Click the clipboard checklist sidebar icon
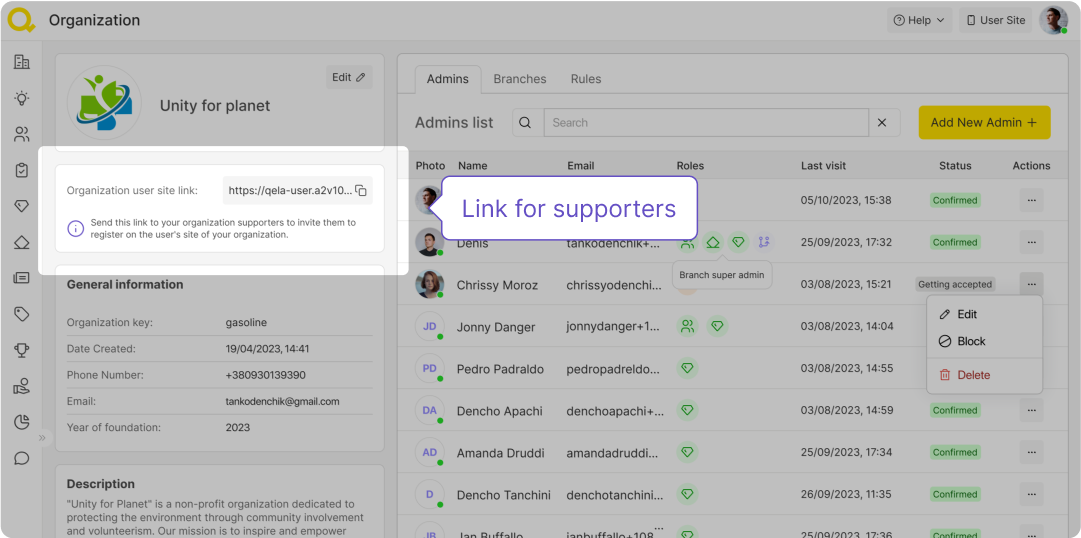 click(21, 170)
